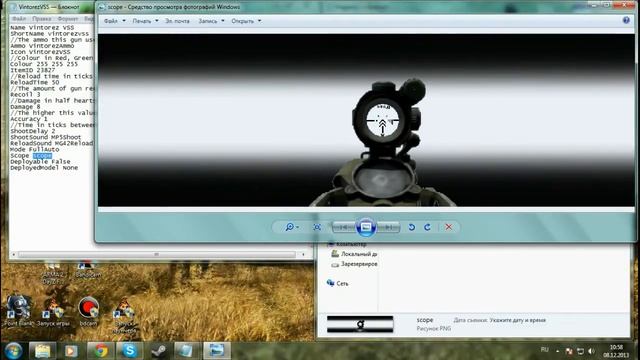Viewport: 640px width, 360px height.
Task: Select Локальный диск in Explorer tree
Action: [354, 254]
